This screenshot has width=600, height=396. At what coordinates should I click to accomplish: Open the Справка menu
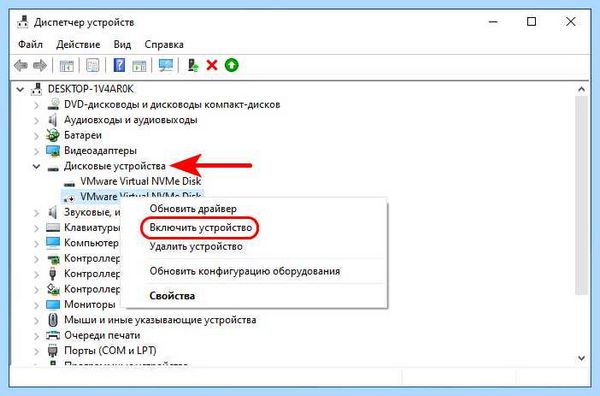(x=164, y=45)
